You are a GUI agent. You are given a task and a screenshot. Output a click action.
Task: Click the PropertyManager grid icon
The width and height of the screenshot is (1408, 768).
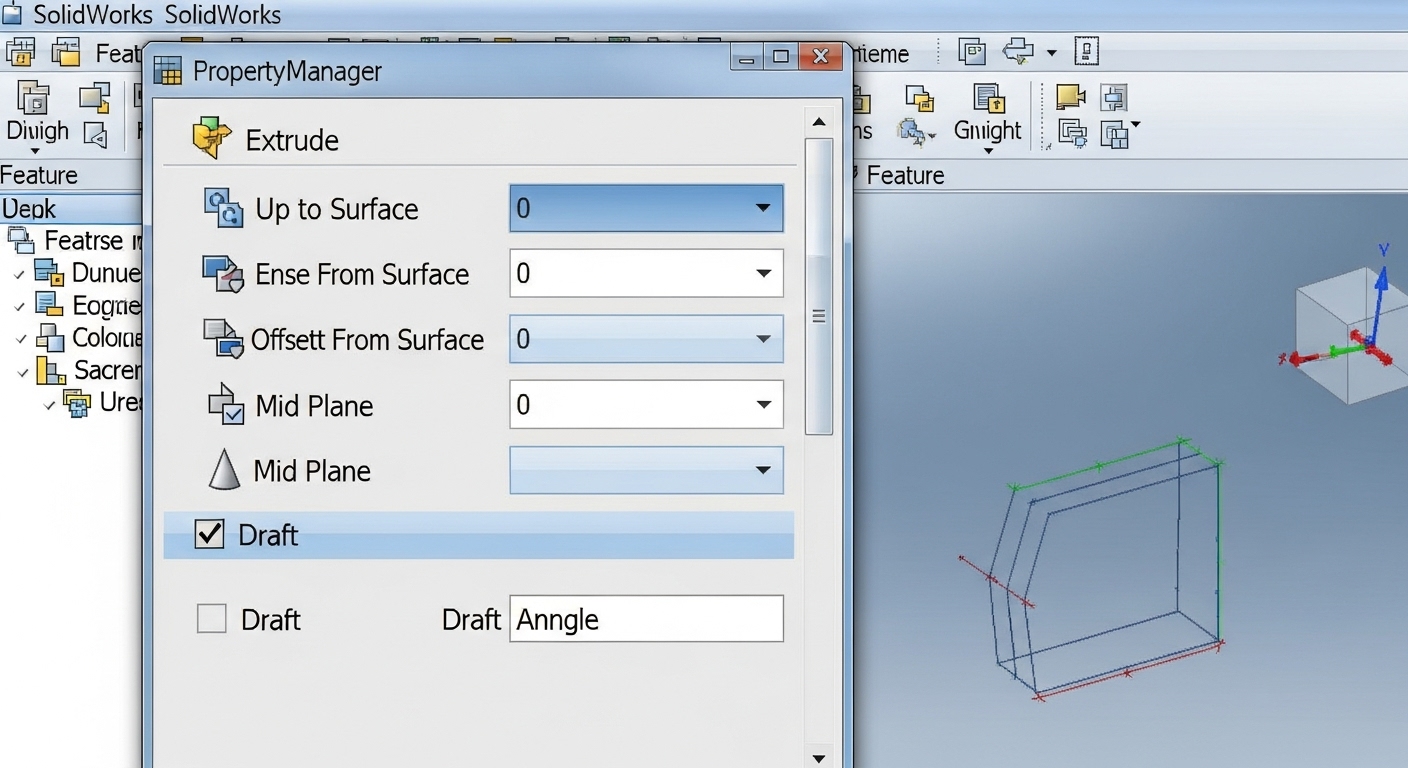pos(168,71)
